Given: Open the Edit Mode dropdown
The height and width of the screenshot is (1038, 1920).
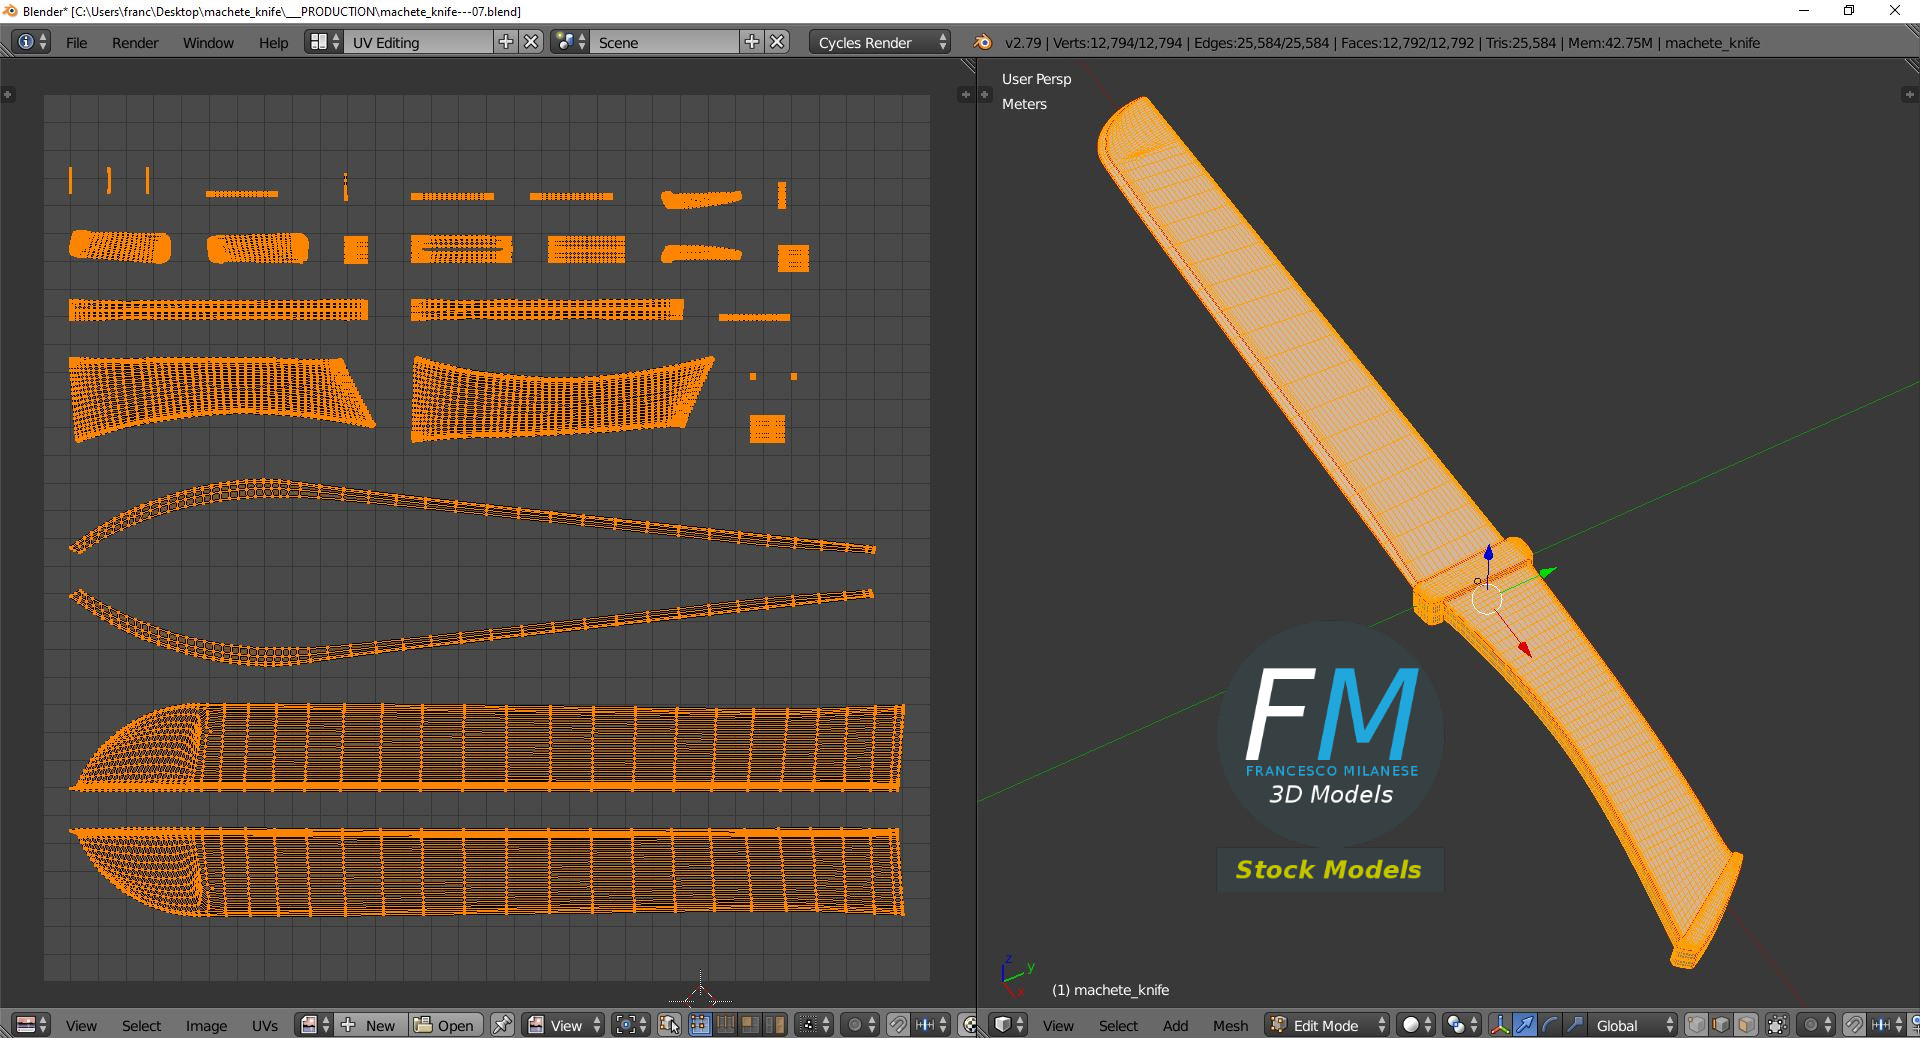Looking at the screenshot, I should (x=1327, y=1025).
